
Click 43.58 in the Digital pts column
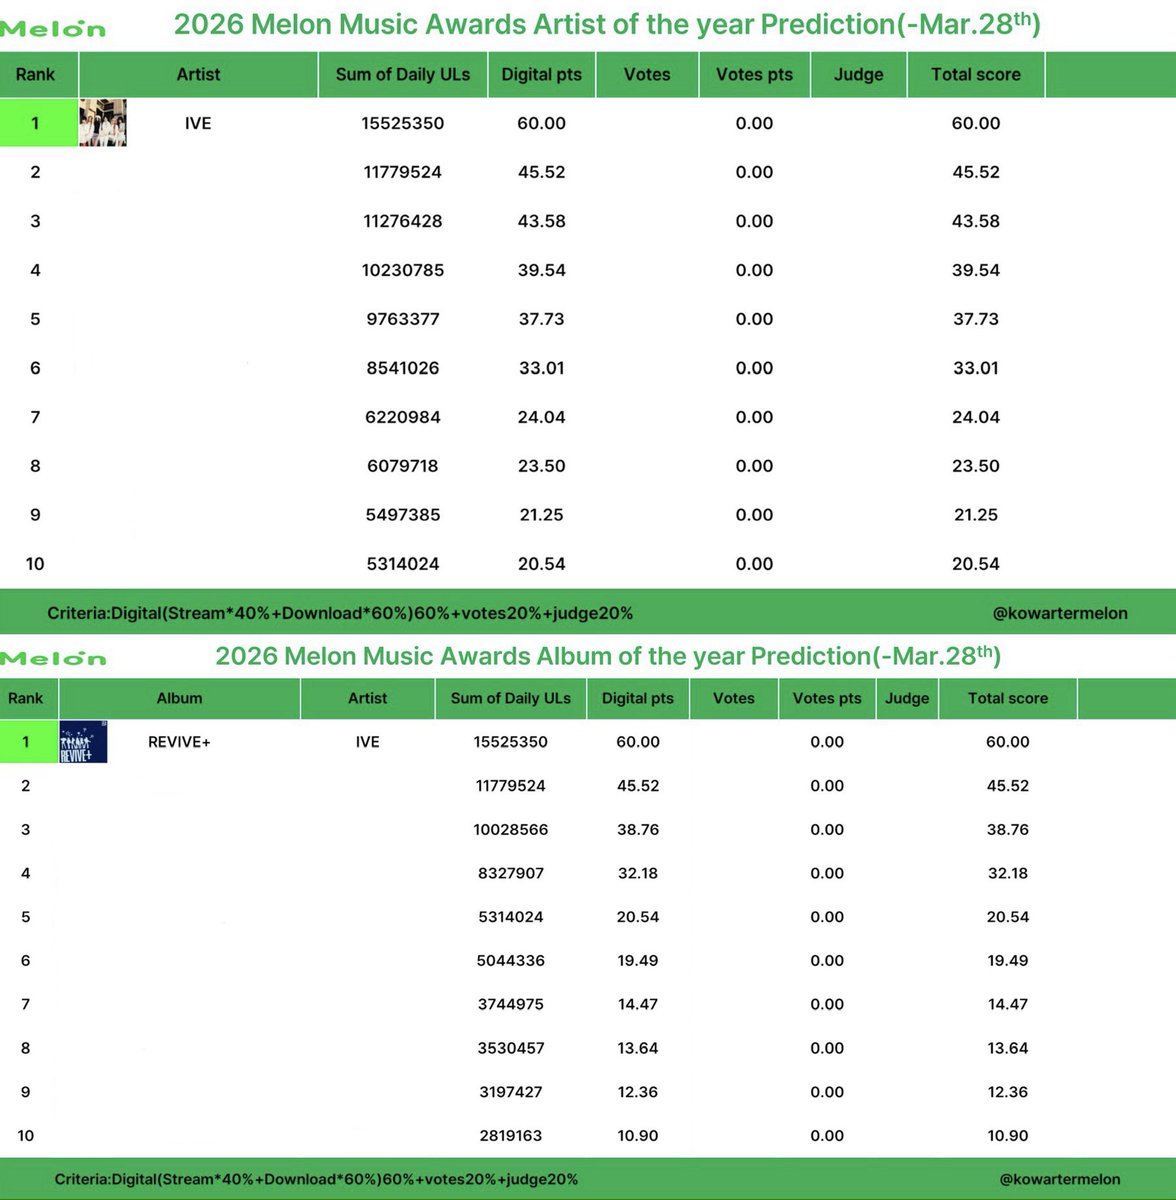tap(541, 221)
